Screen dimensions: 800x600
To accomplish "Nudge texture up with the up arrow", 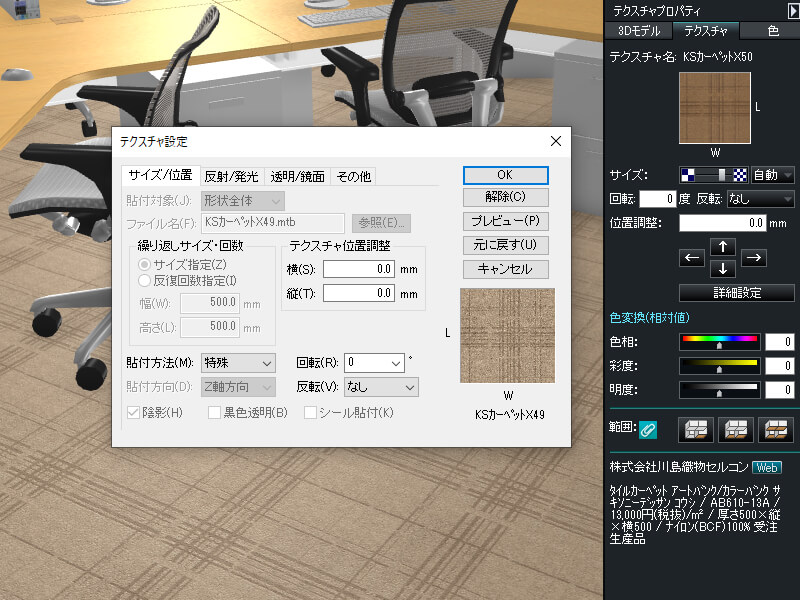I will pyautogui.click(x=721, y=246).
